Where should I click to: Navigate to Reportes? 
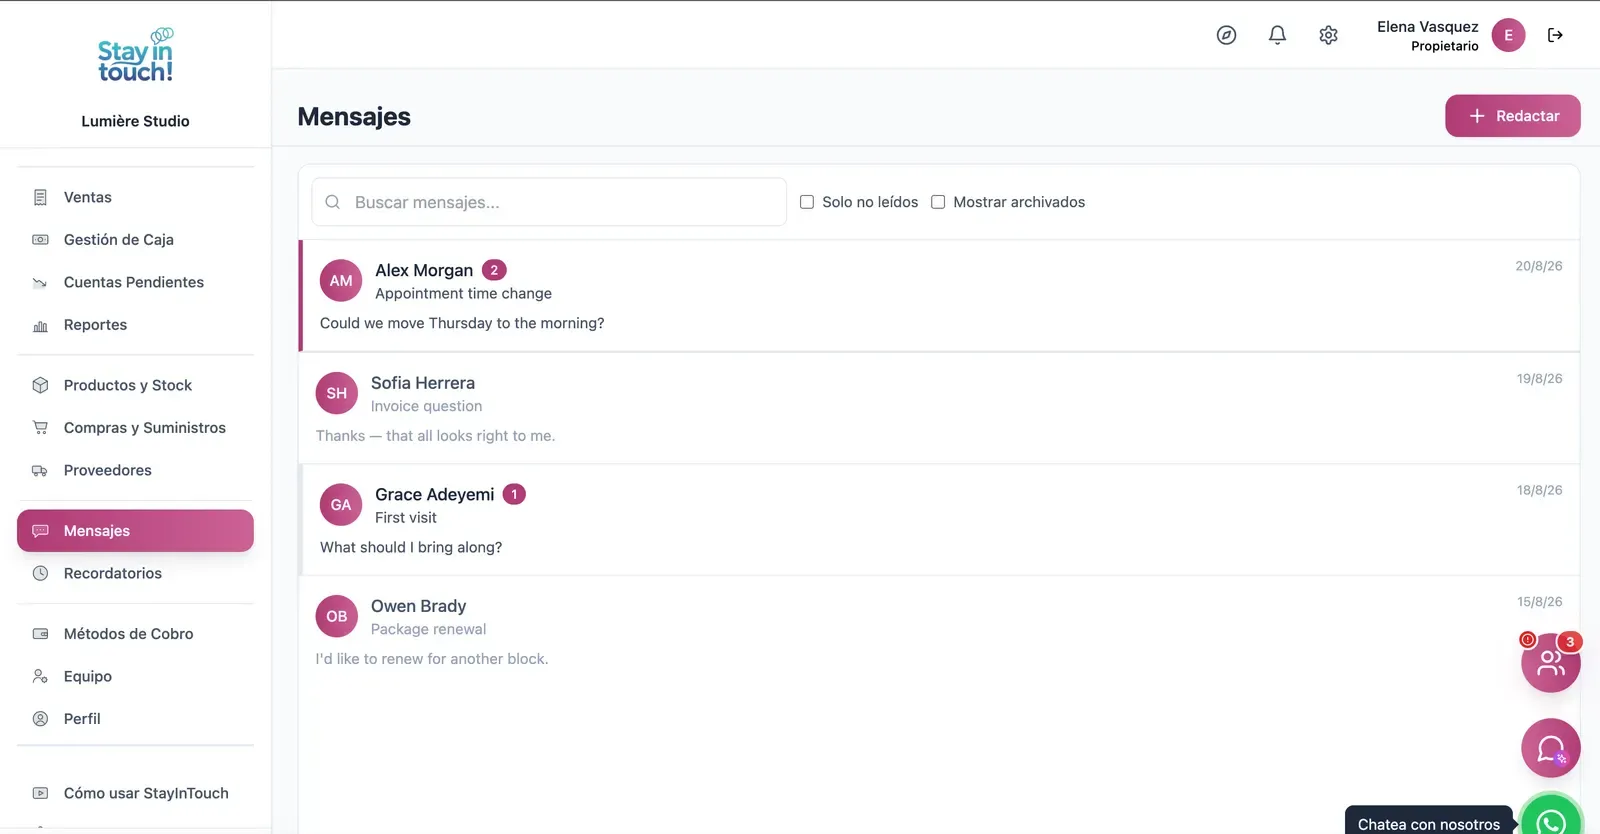tap(135, 325)
